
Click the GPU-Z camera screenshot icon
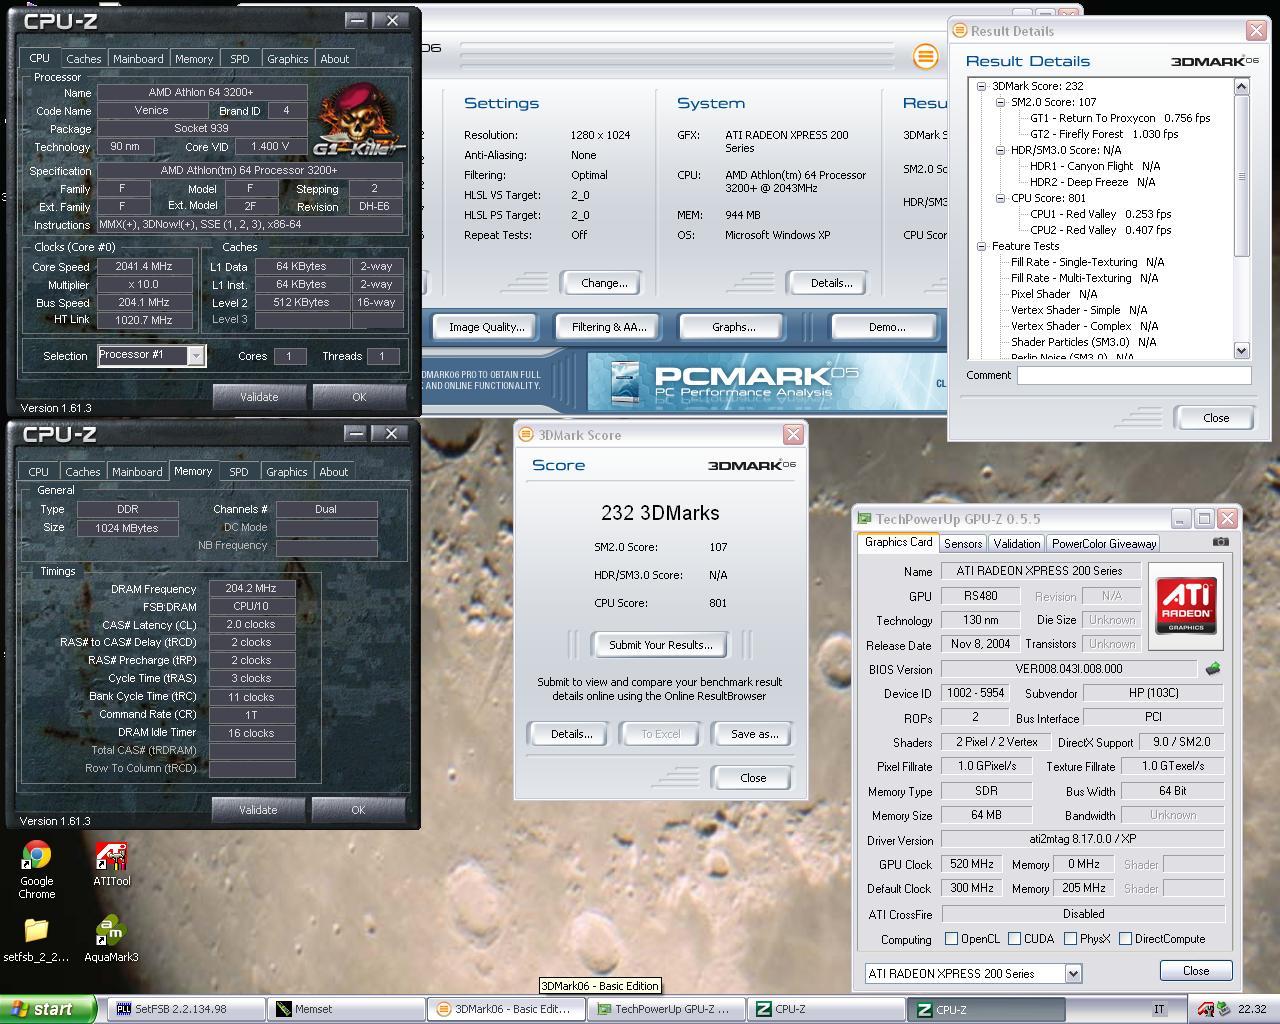1220,542
